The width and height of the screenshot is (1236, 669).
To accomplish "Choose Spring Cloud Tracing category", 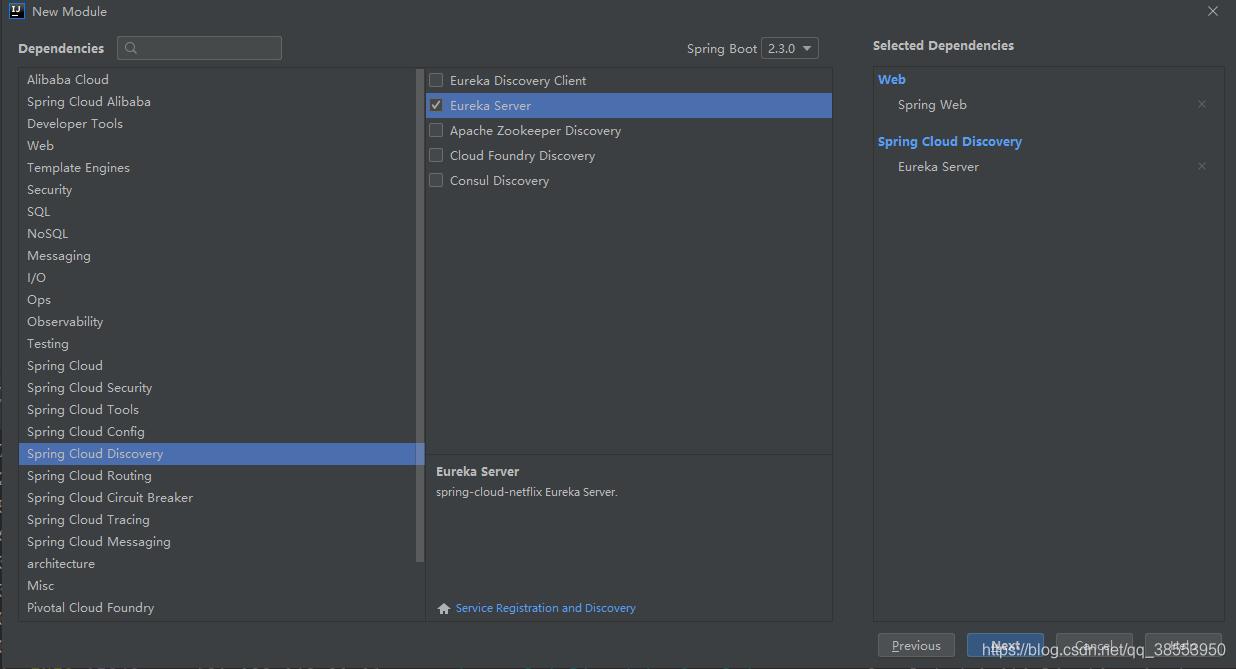I will tap(217, 520).
